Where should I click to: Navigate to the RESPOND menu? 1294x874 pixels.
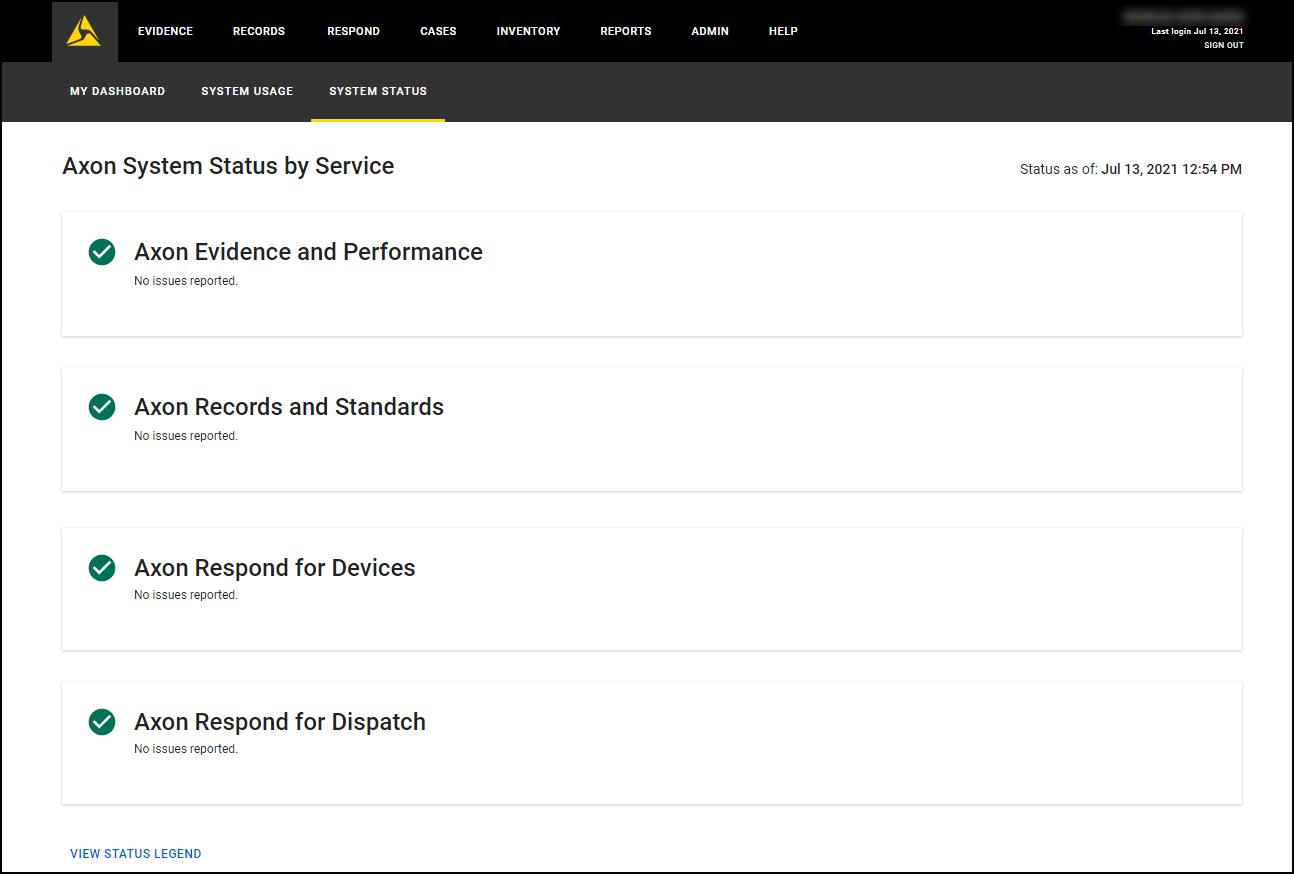click(x=353, y=31)
